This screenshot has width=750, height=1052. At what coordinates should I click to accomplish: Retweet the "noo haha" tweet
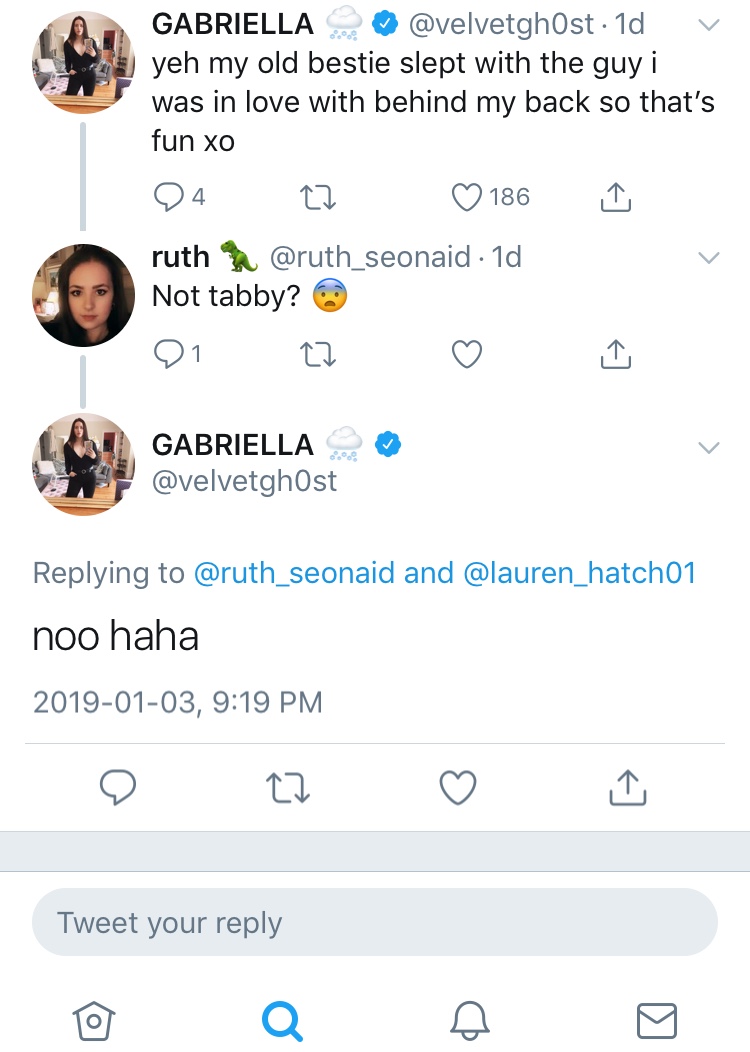click(x=288, y=788)
